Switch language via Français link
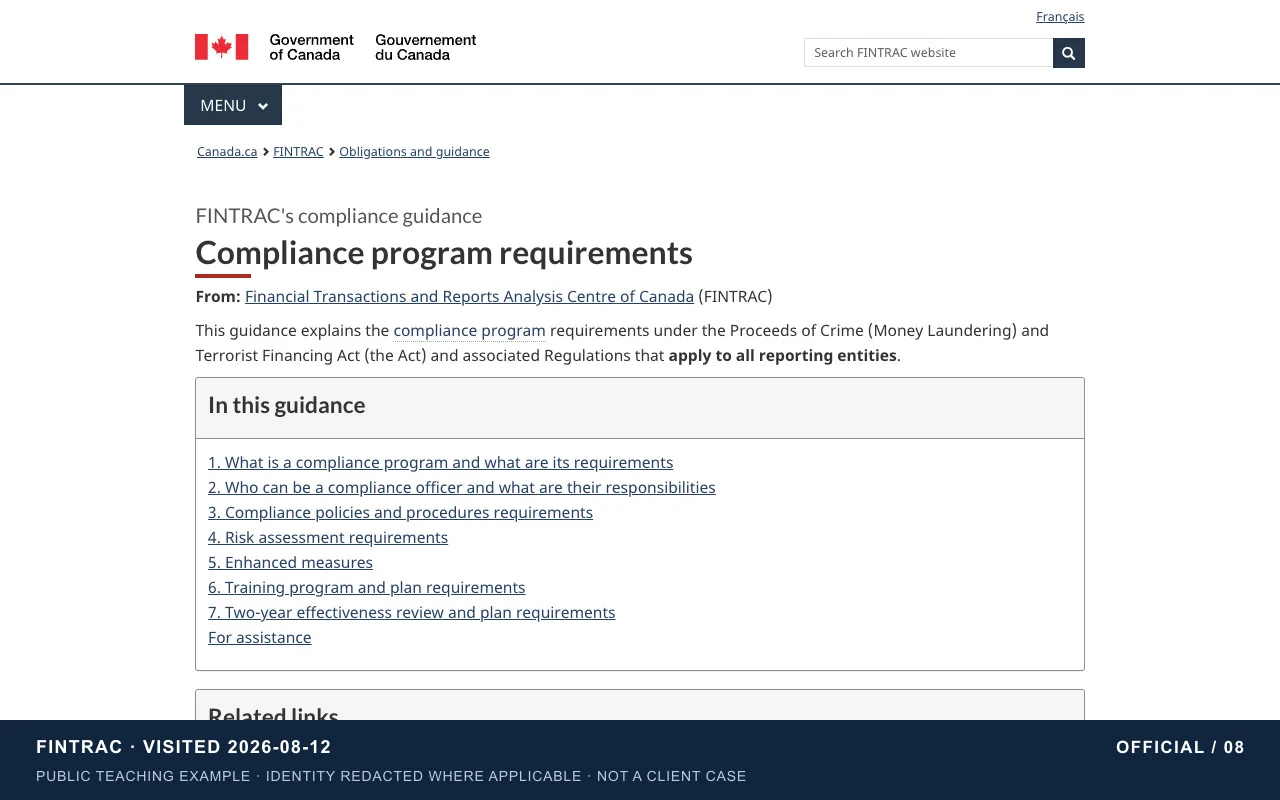Screen dimensions: 1280x800 [x=1060, y=17]
